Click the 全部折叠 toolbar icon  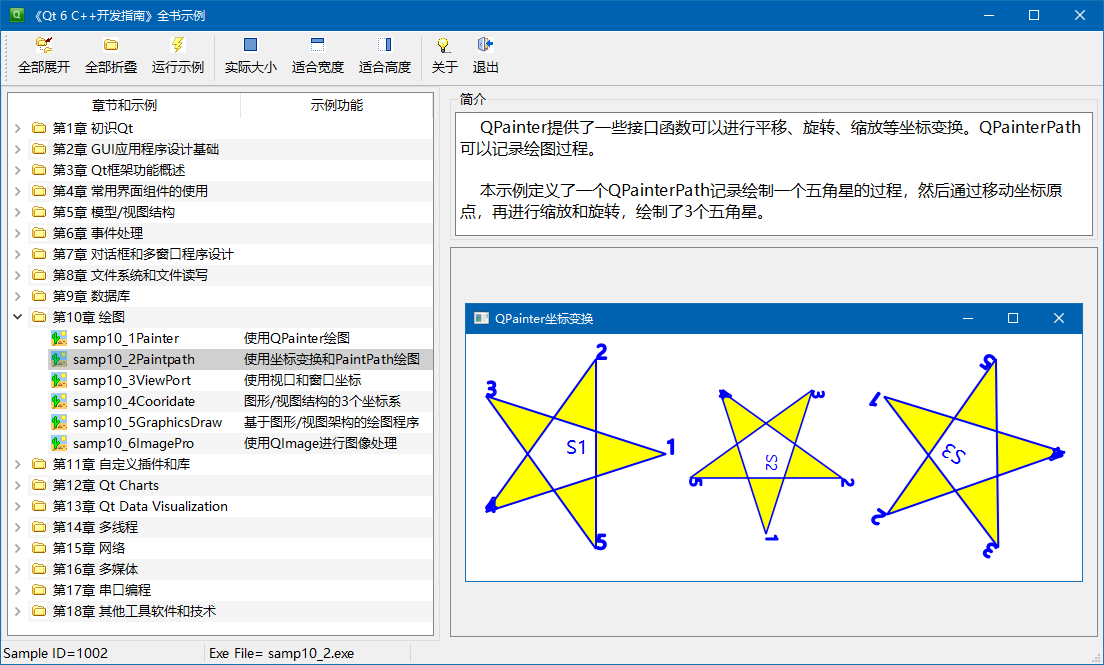click(111, 45)
